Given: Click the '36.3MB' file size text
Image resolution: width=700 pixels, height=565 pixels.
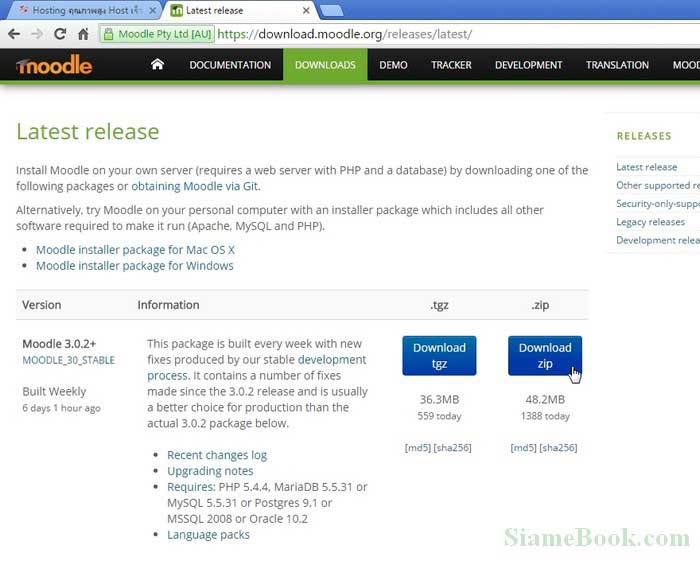Looking at the screenshot, I should 439,399.
